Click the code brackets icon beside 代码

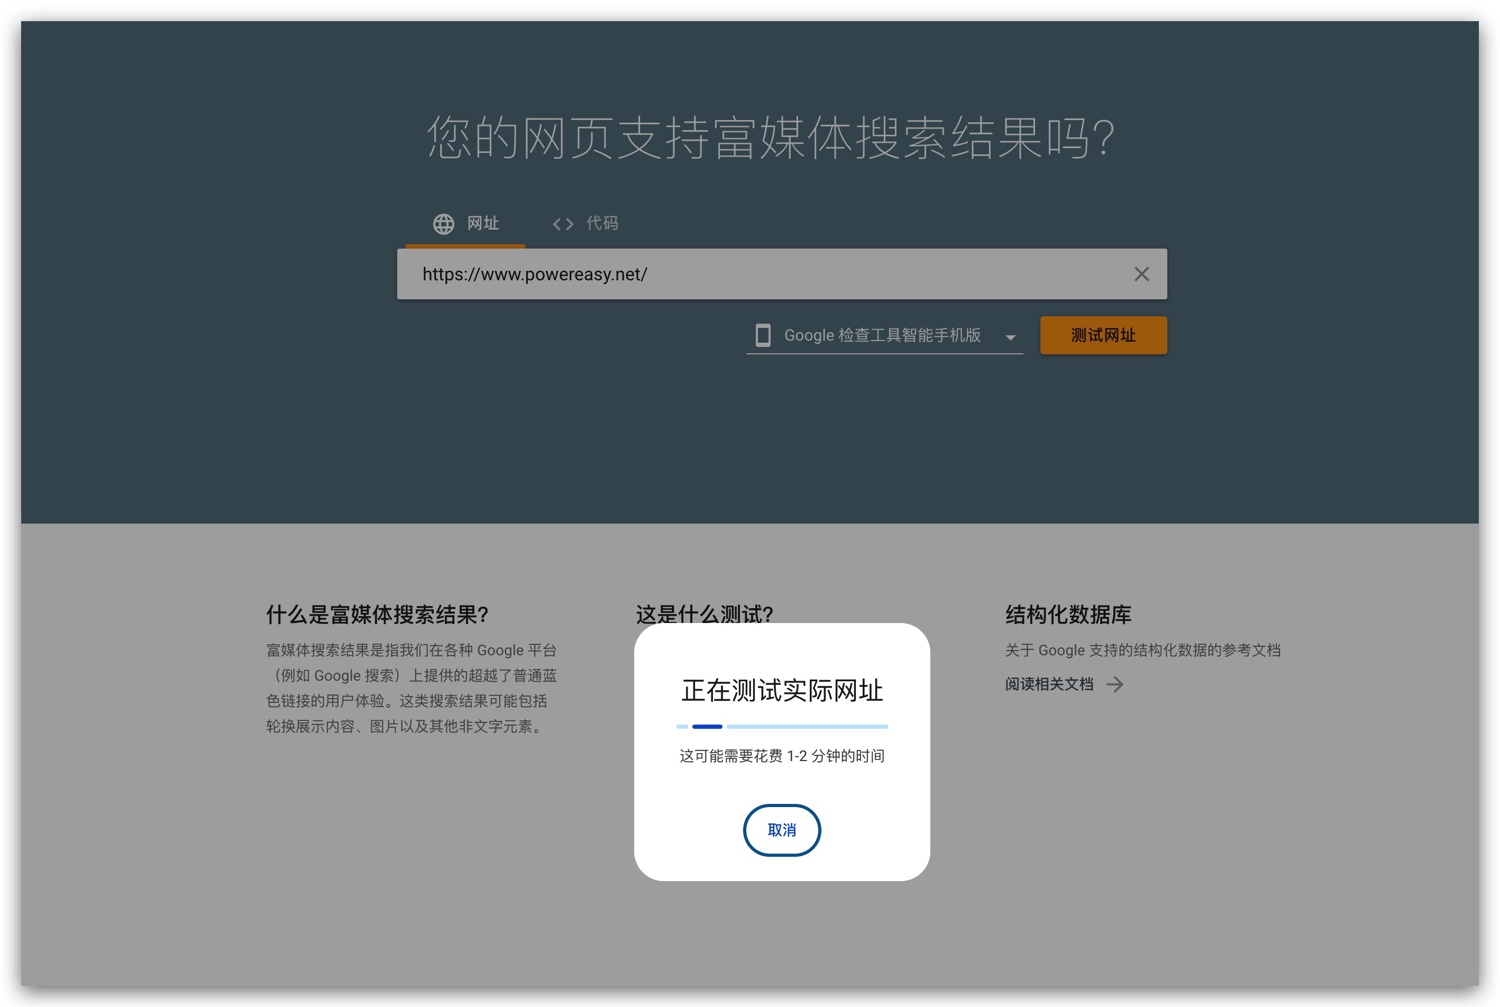coord(563,223)
